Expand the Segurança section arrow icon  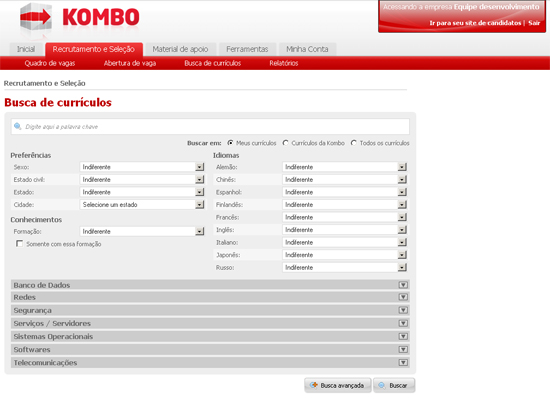click(403, 310)
